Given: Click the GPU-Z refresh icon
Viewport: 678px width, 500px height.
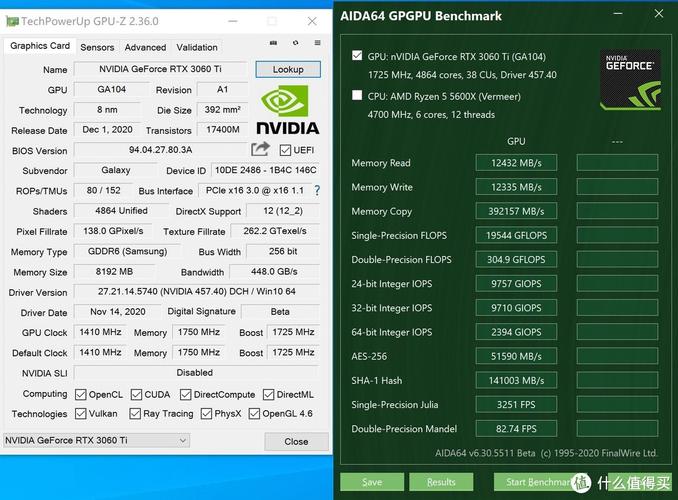Looking at the screenshot, I should pos(295,43).
